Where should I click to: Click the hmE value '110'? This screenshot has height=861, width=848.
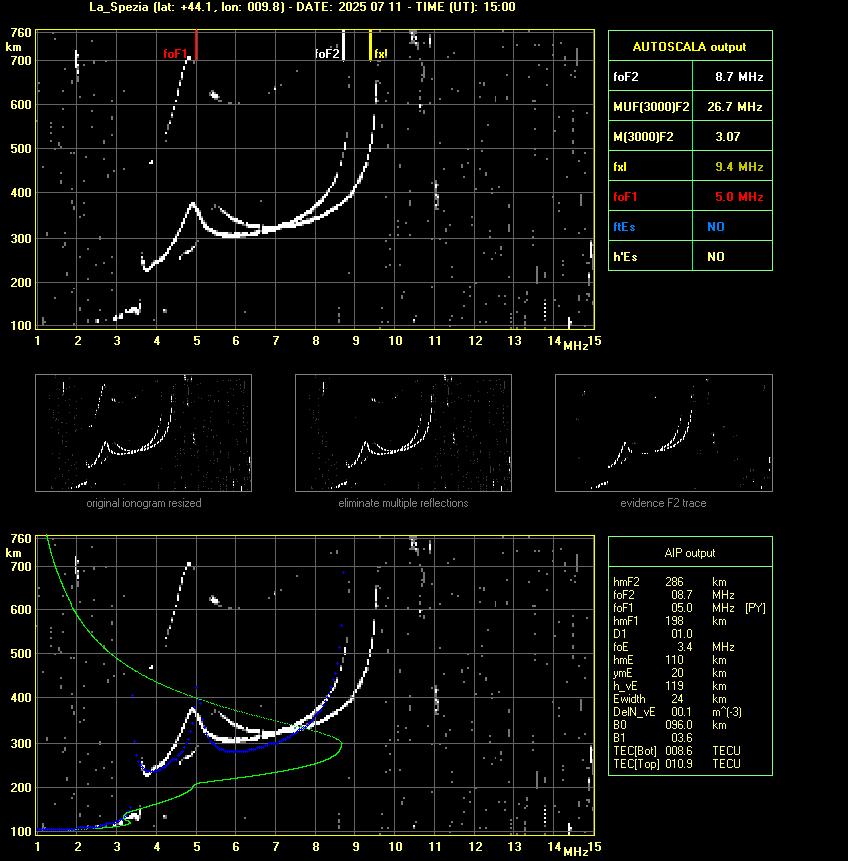pos(674,660)
